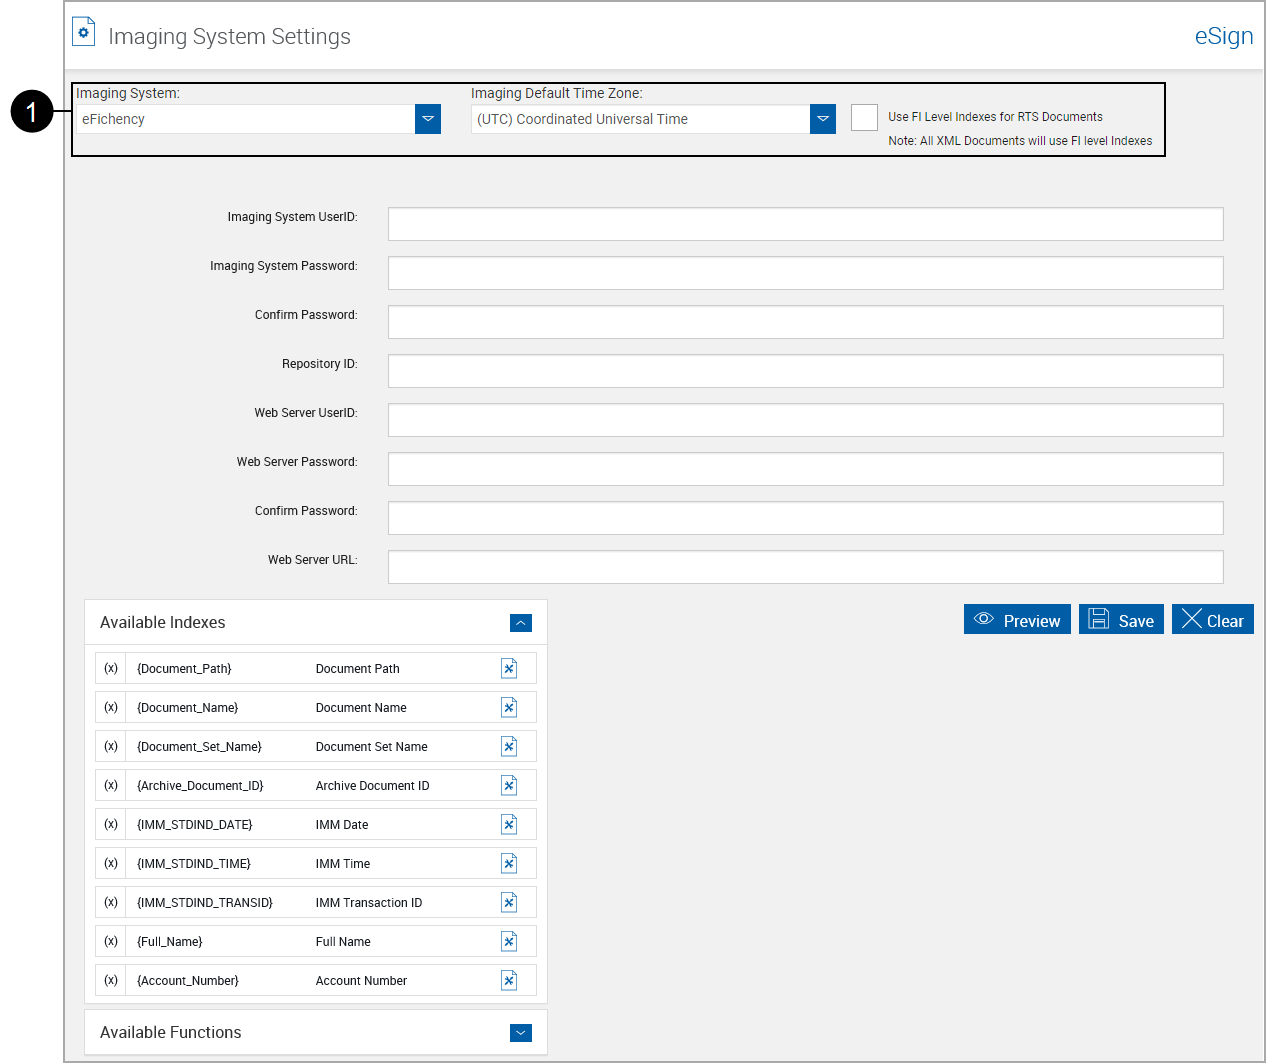Viewport: 1266px width, 1063px height.
Task: Click the insert icon next to Full Name
Action: [509, 941]
